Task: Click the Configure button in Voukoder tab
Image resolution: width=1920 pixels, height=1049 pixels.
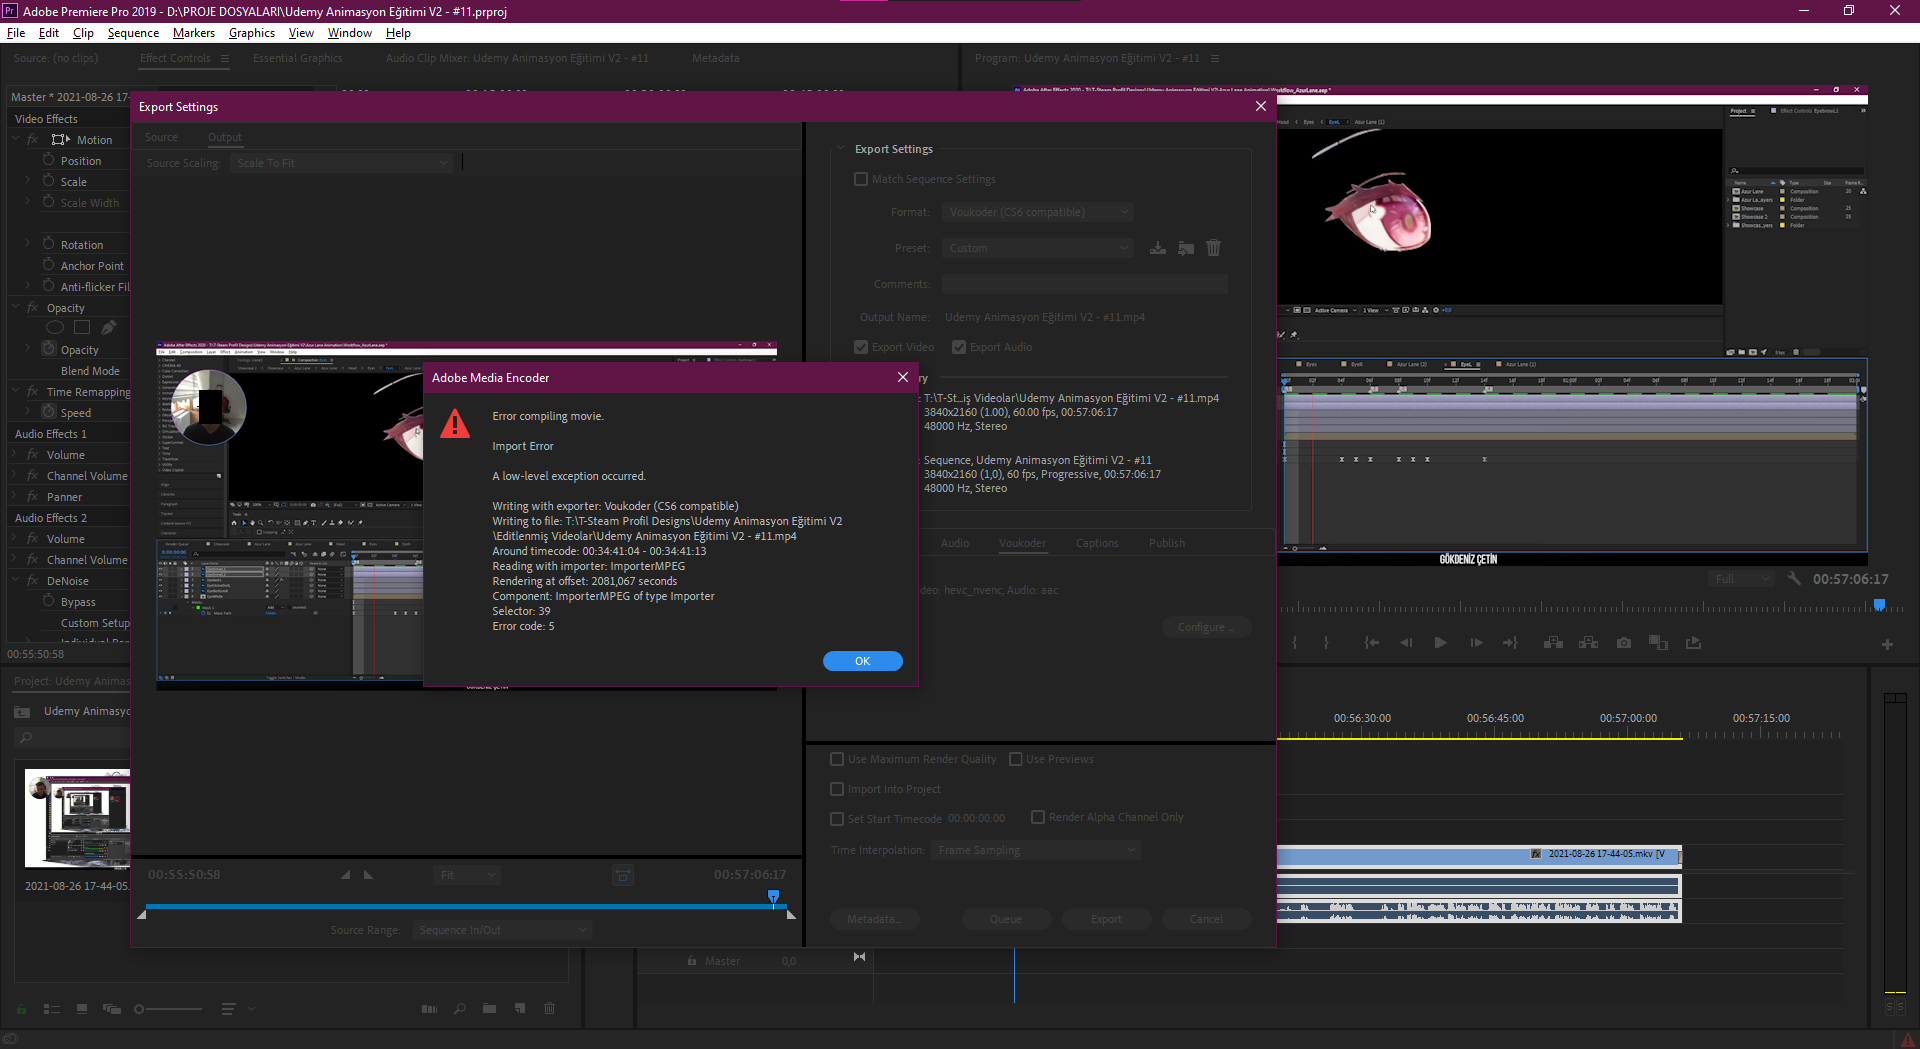Action: coord(1206,627)
